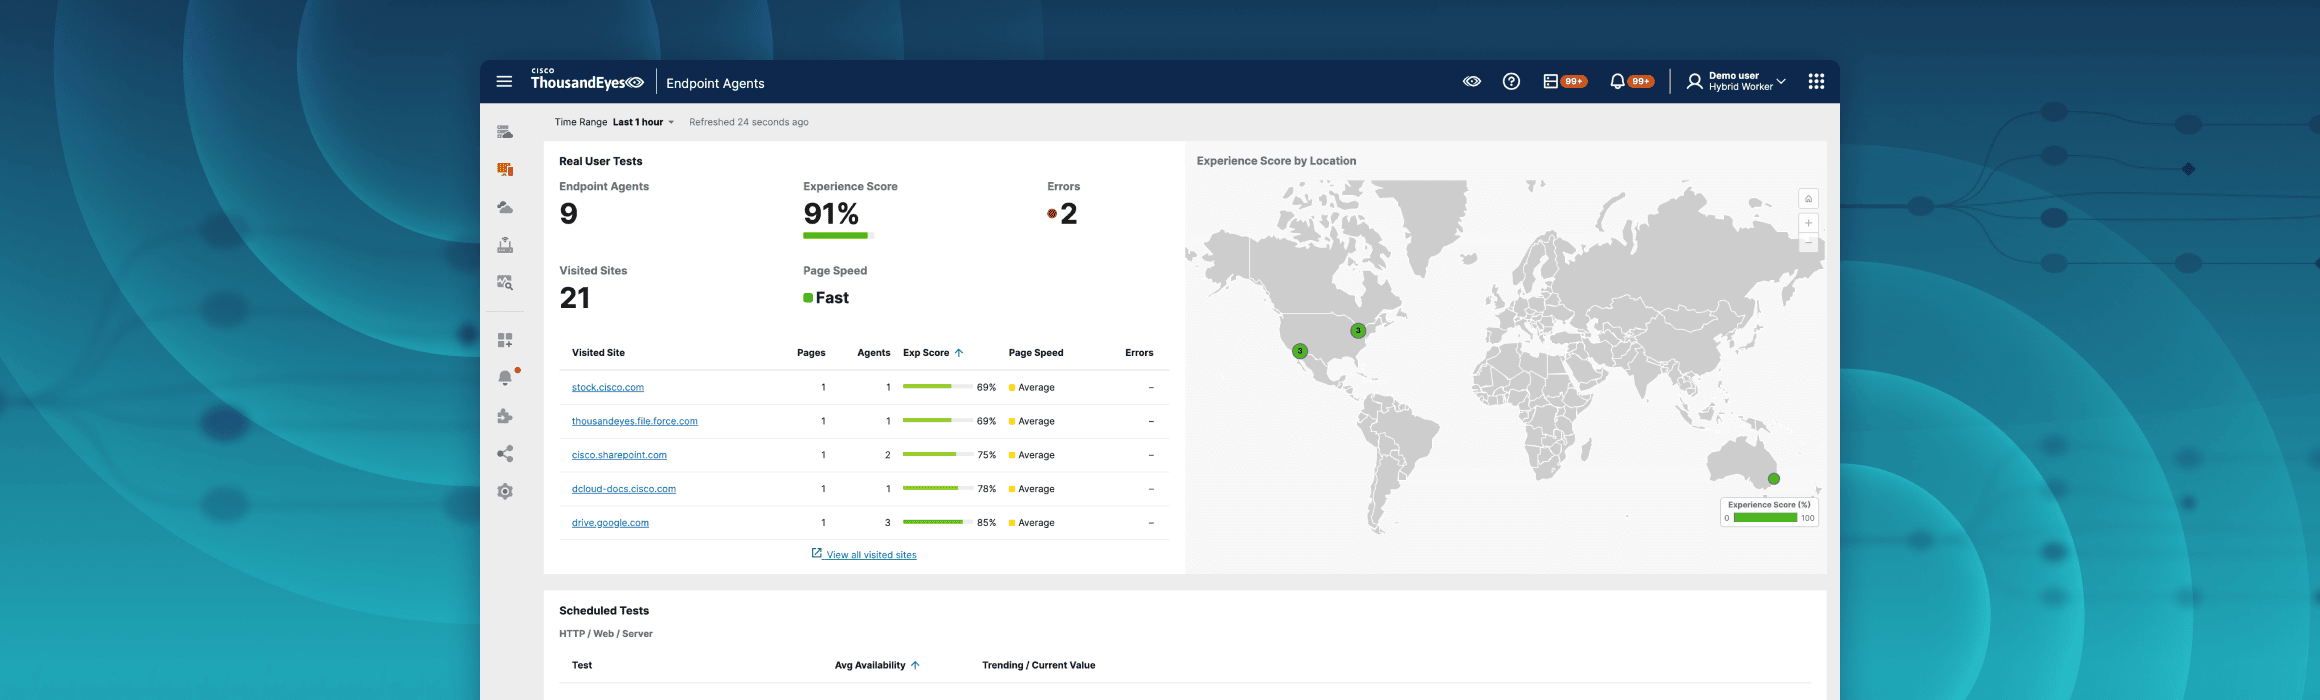
Task: Open the help question mark icon
Action: tap(1511, 82)
